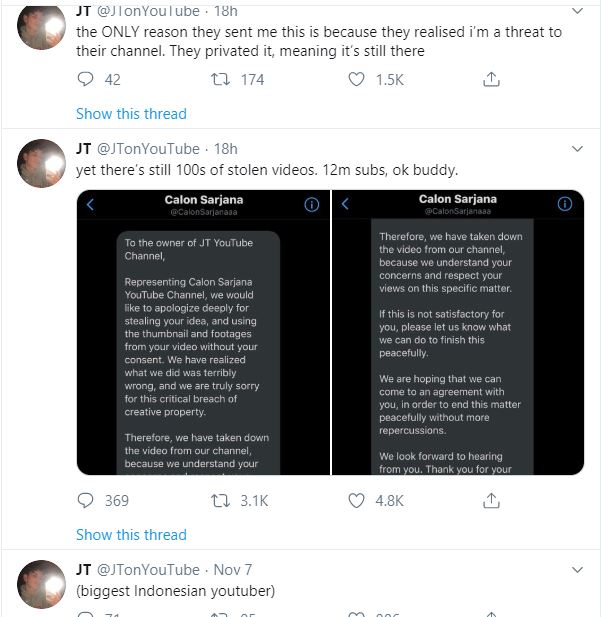Viewport: 601px width, 617px height.
Task: Open options chevron on Nov 7 tweet
Action: tap(577, 570)
